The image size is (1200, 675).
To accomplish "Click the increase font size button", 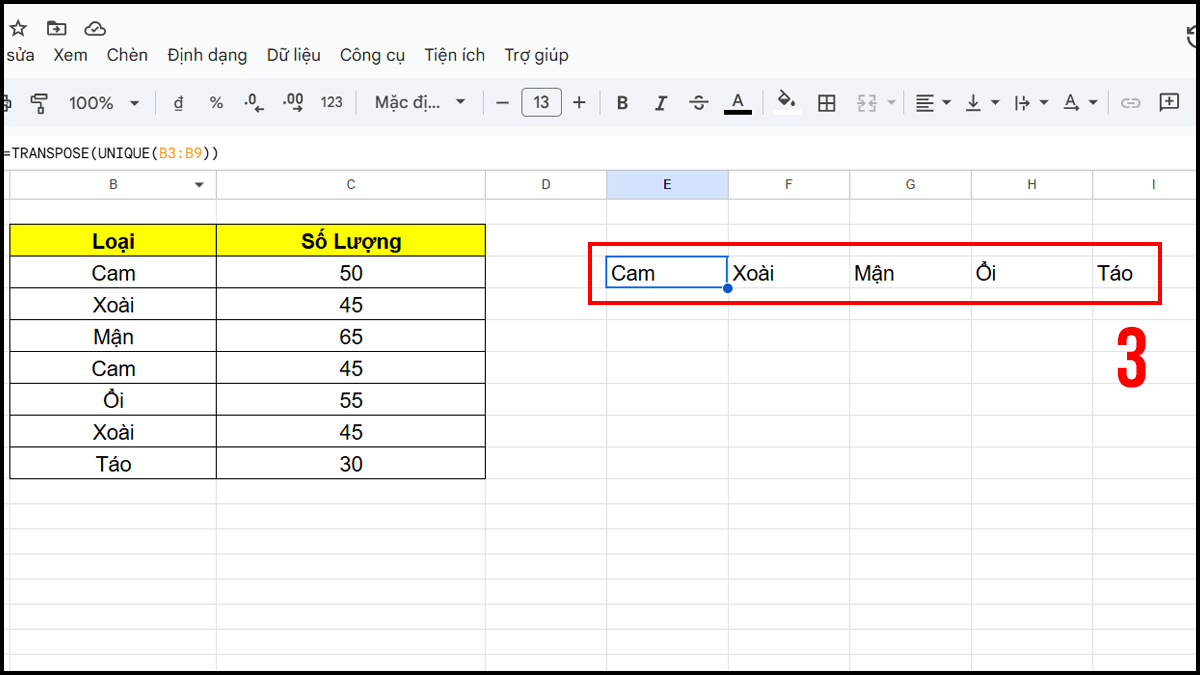I will (579, 102).
